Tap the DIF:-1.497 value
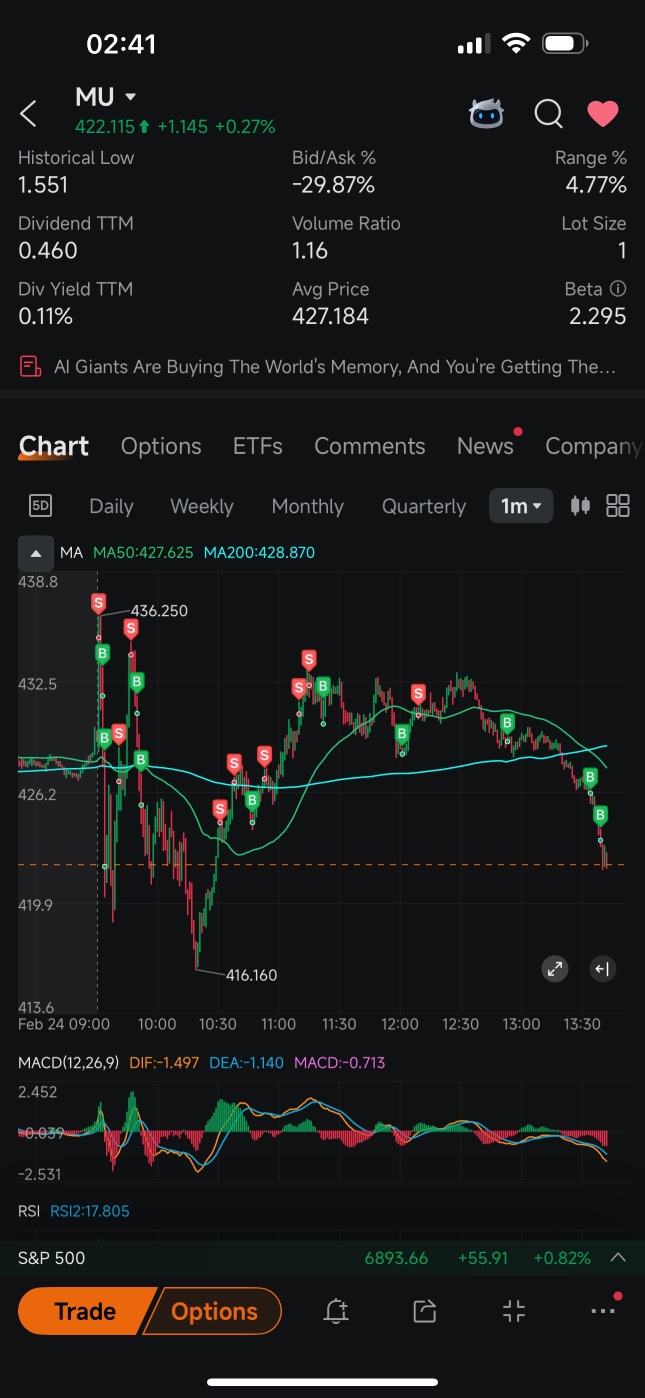The height and width of the screenshot is (1398, 645). [165, 1062]
